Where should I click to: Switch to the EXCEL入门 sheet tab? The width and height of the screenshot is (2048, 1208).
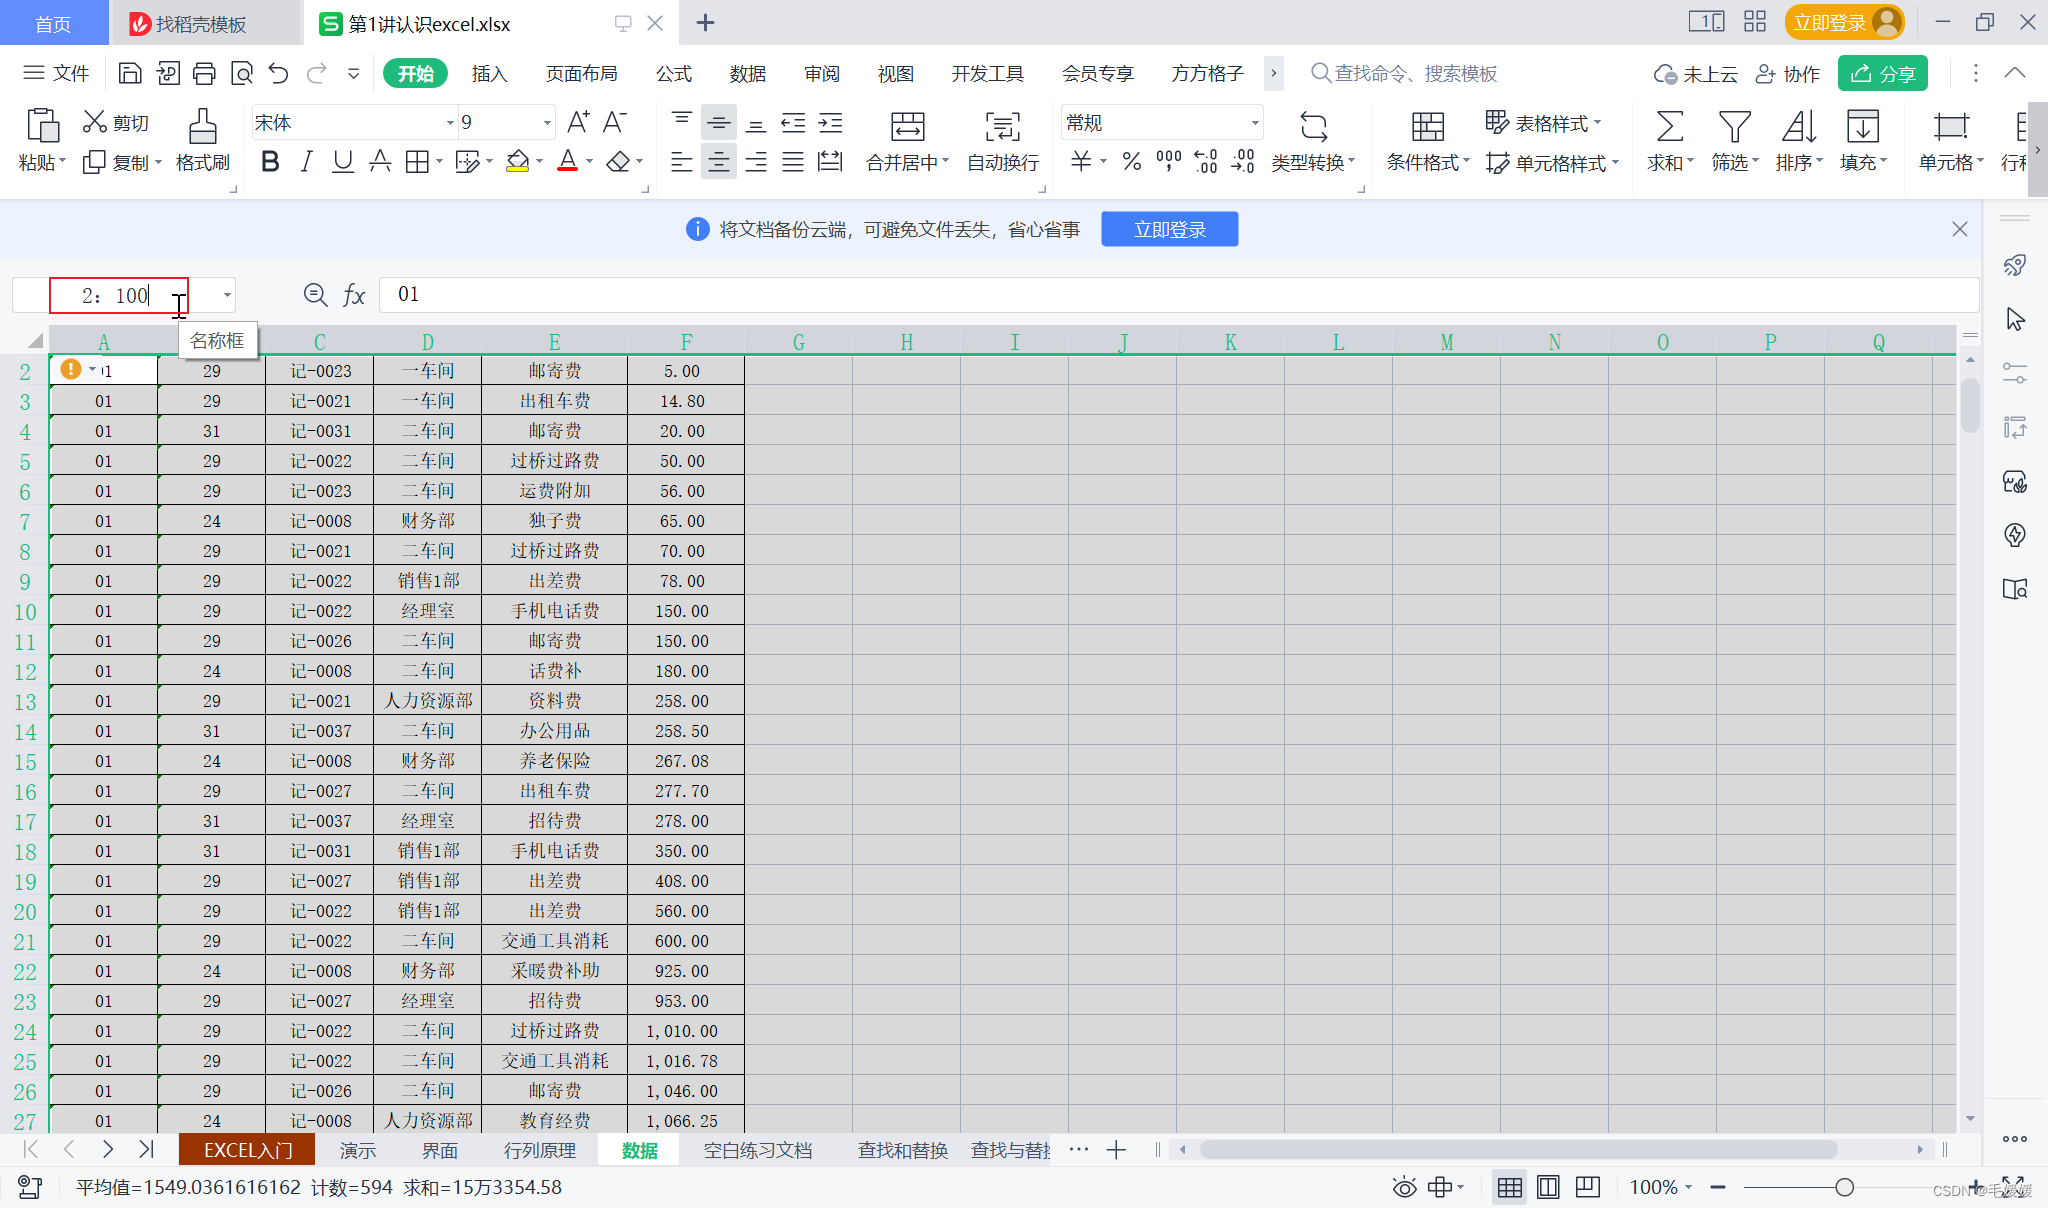[x=247, y=1150]
